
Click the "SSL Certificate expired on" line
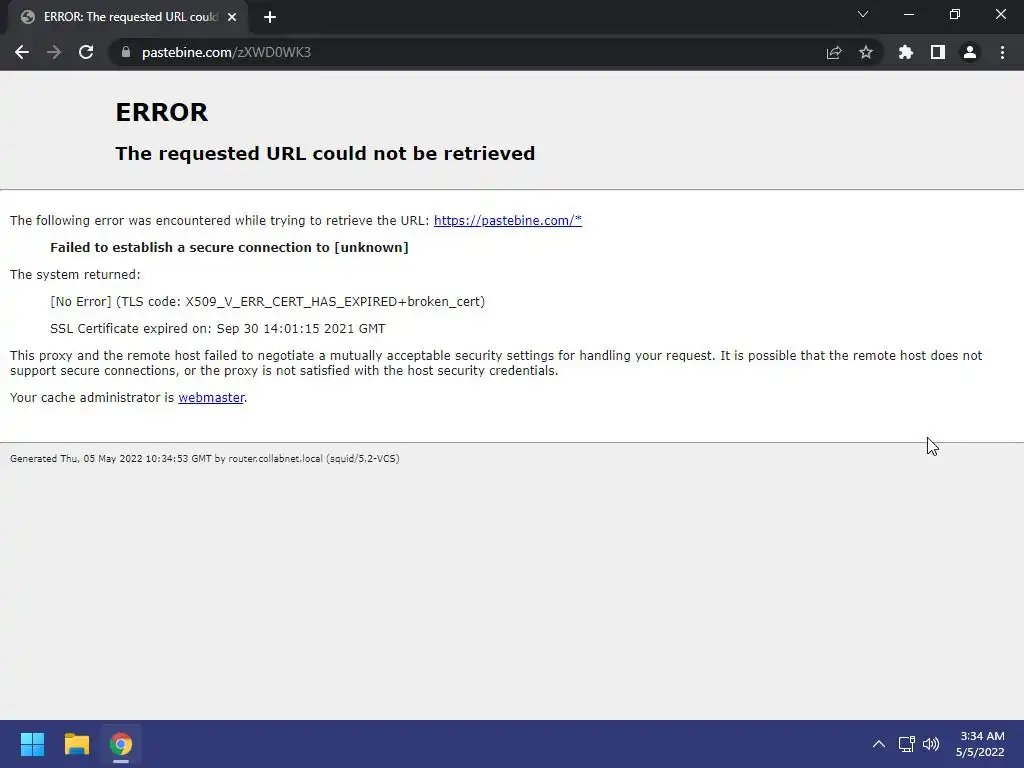[x=217, y=328]
